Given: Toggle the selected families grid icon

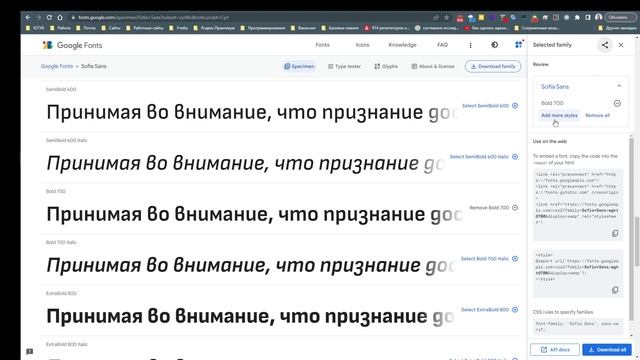Looking at the screenshot, I should point(518,44).
